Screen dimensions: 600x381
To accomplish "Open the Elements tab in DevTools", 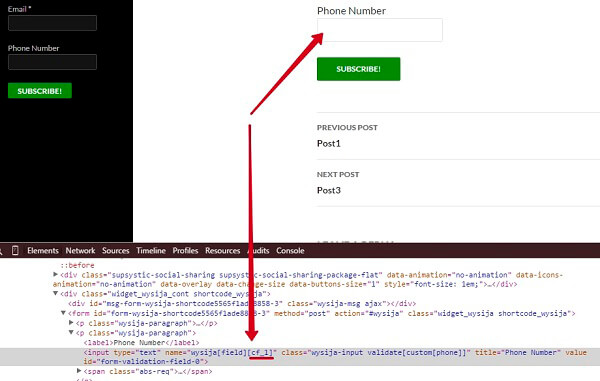I will 43,251.
